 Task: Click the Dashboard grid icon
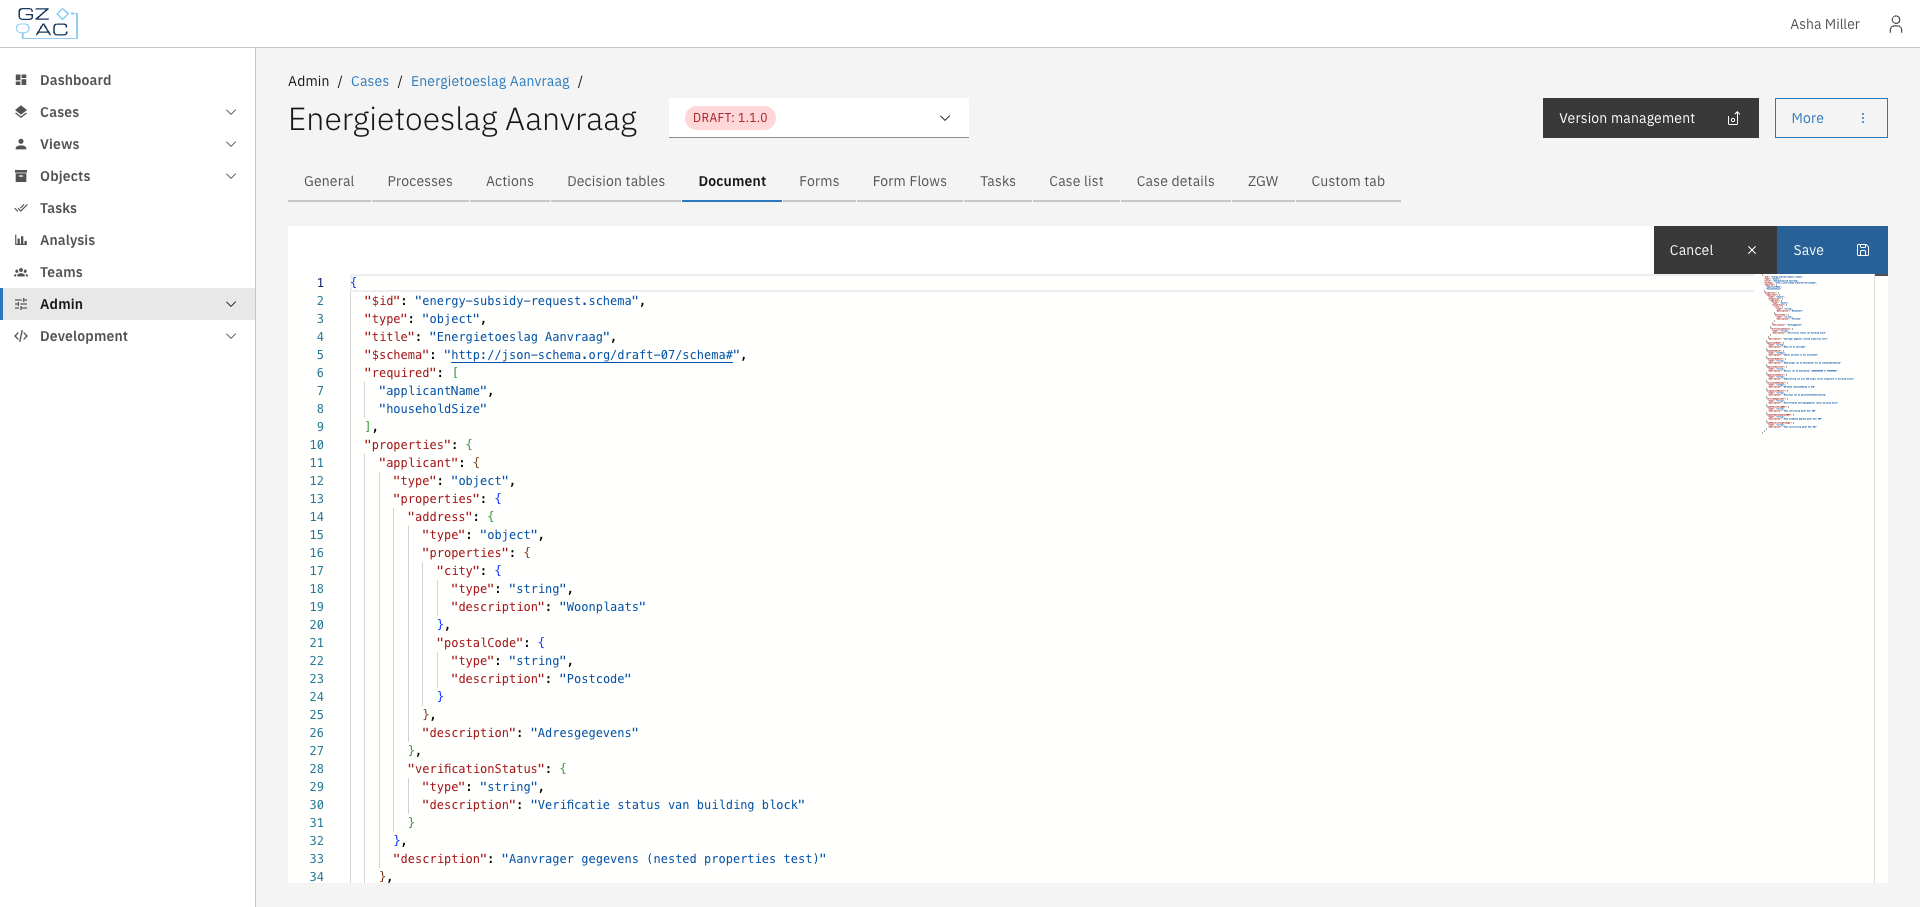coord(21,80)
